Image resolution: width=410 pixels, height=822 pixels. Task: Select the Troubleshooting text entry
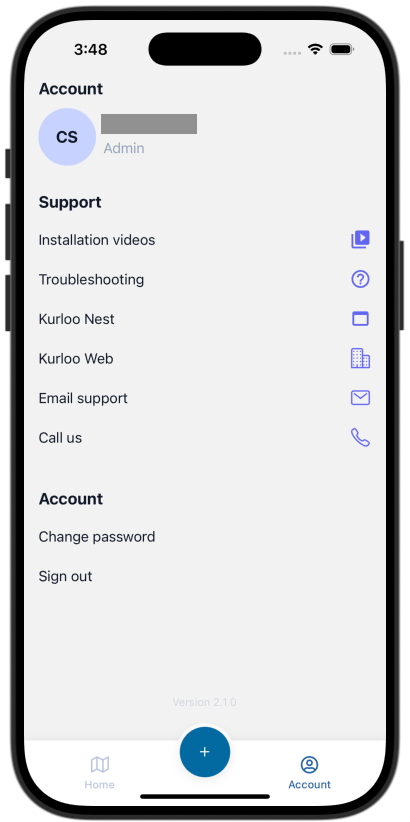91,279
